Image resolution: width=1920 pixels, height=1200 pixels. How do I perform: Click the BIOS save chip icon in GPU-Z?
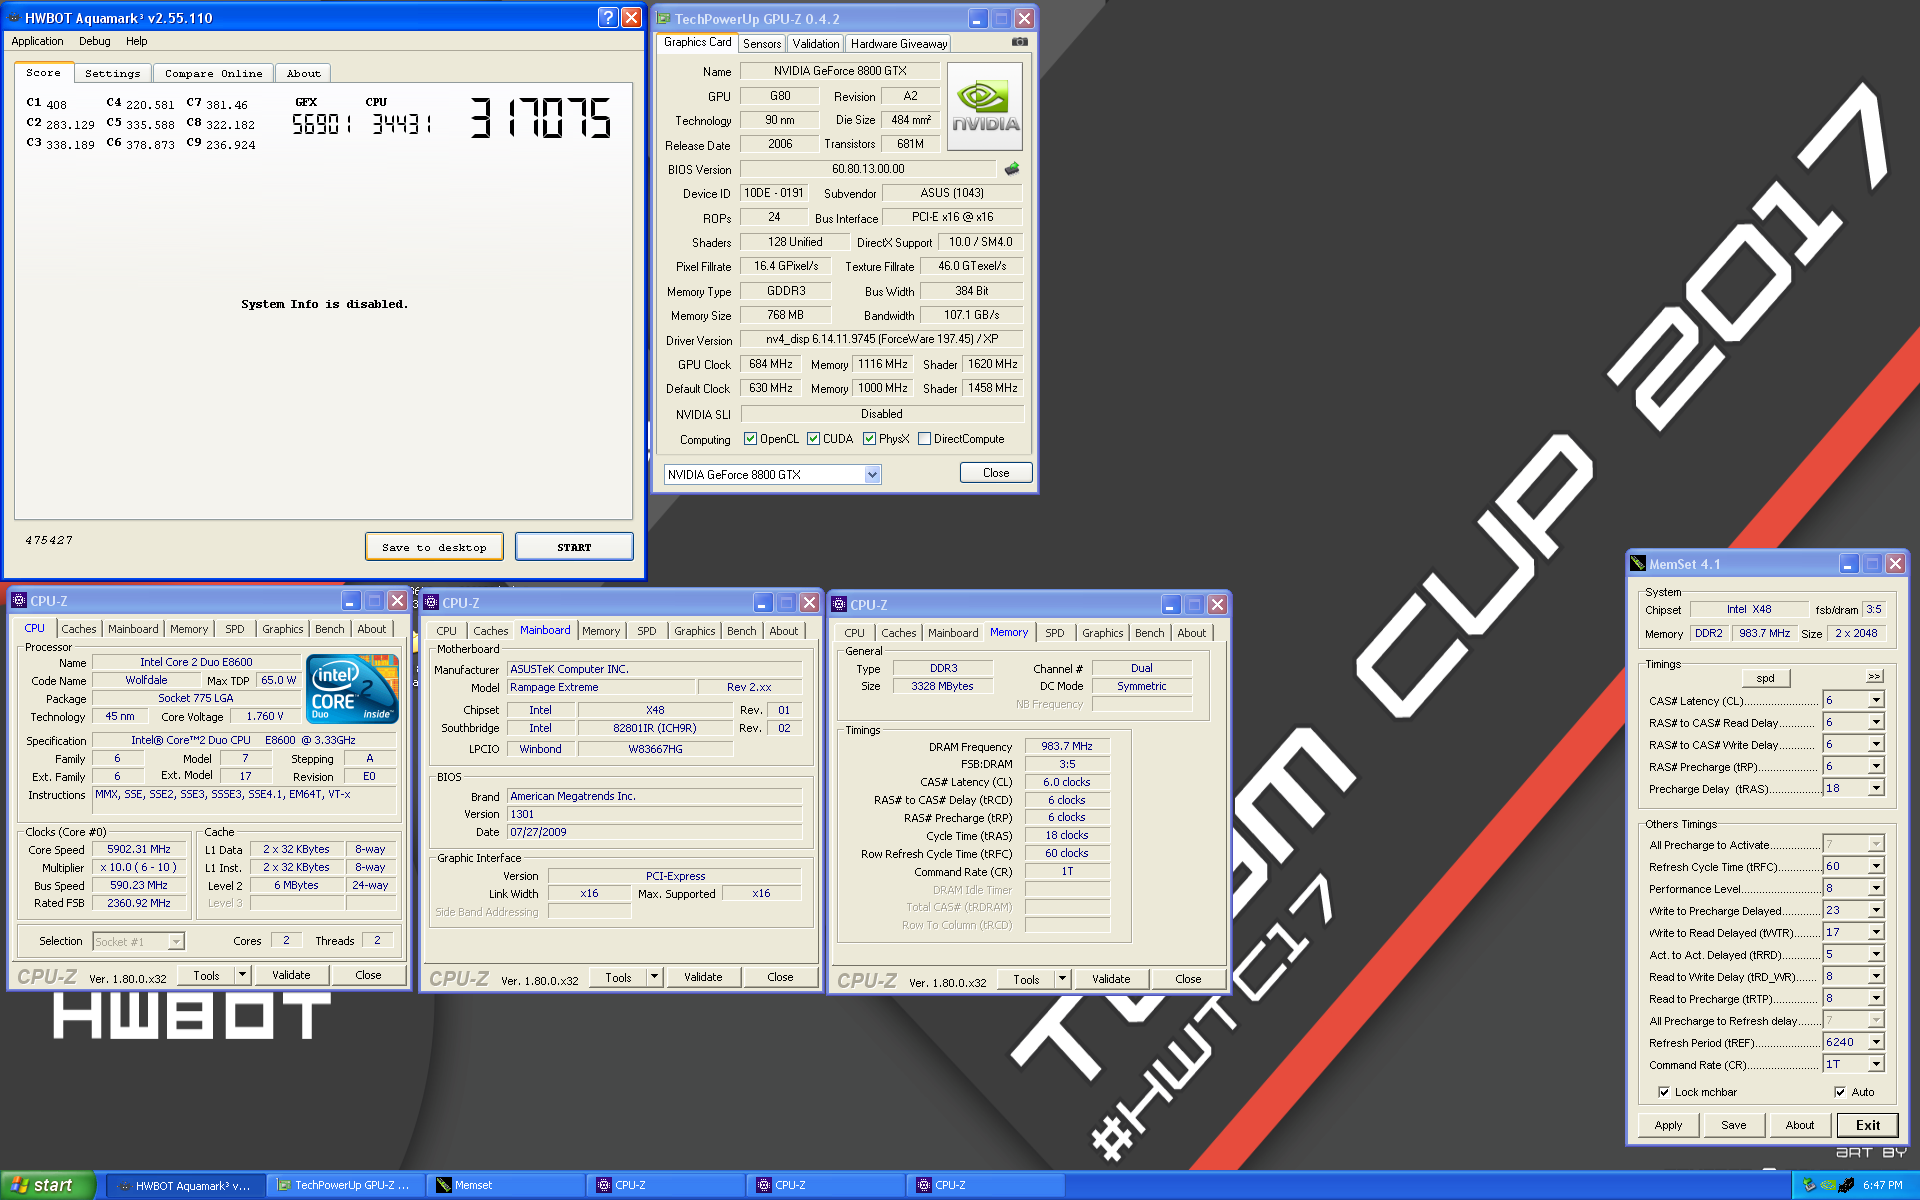click(1012, 169)
